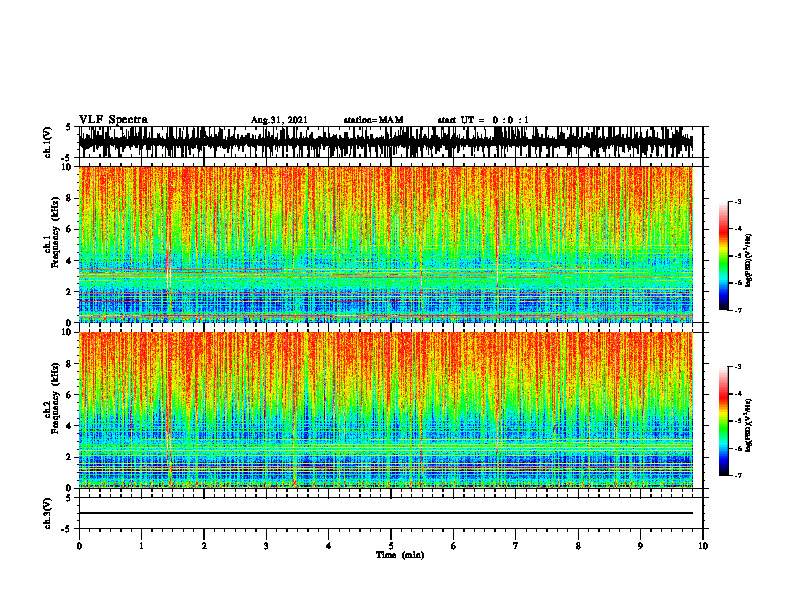This screenshot has height=612, width=792.
Task: Click the "-3" label on ch.1 colorbar
Action: [x=738, y=202]
